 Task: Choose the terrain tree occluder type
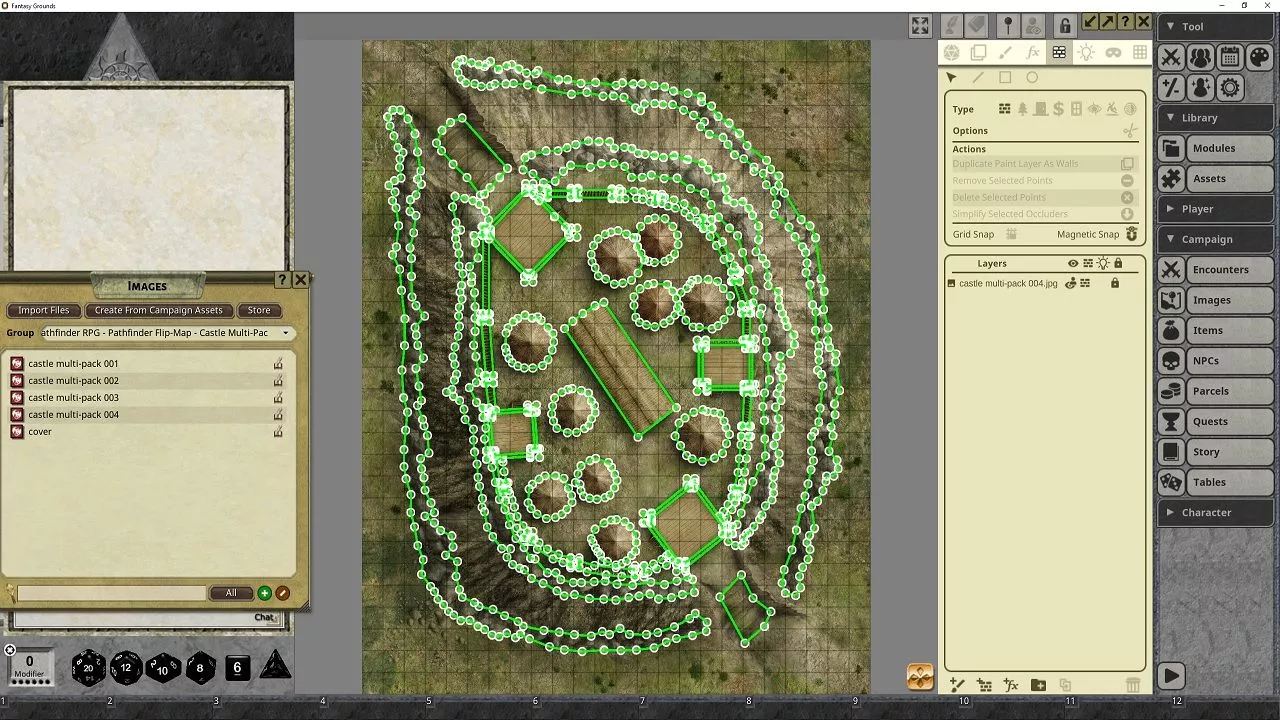[x=1023, y=109]
